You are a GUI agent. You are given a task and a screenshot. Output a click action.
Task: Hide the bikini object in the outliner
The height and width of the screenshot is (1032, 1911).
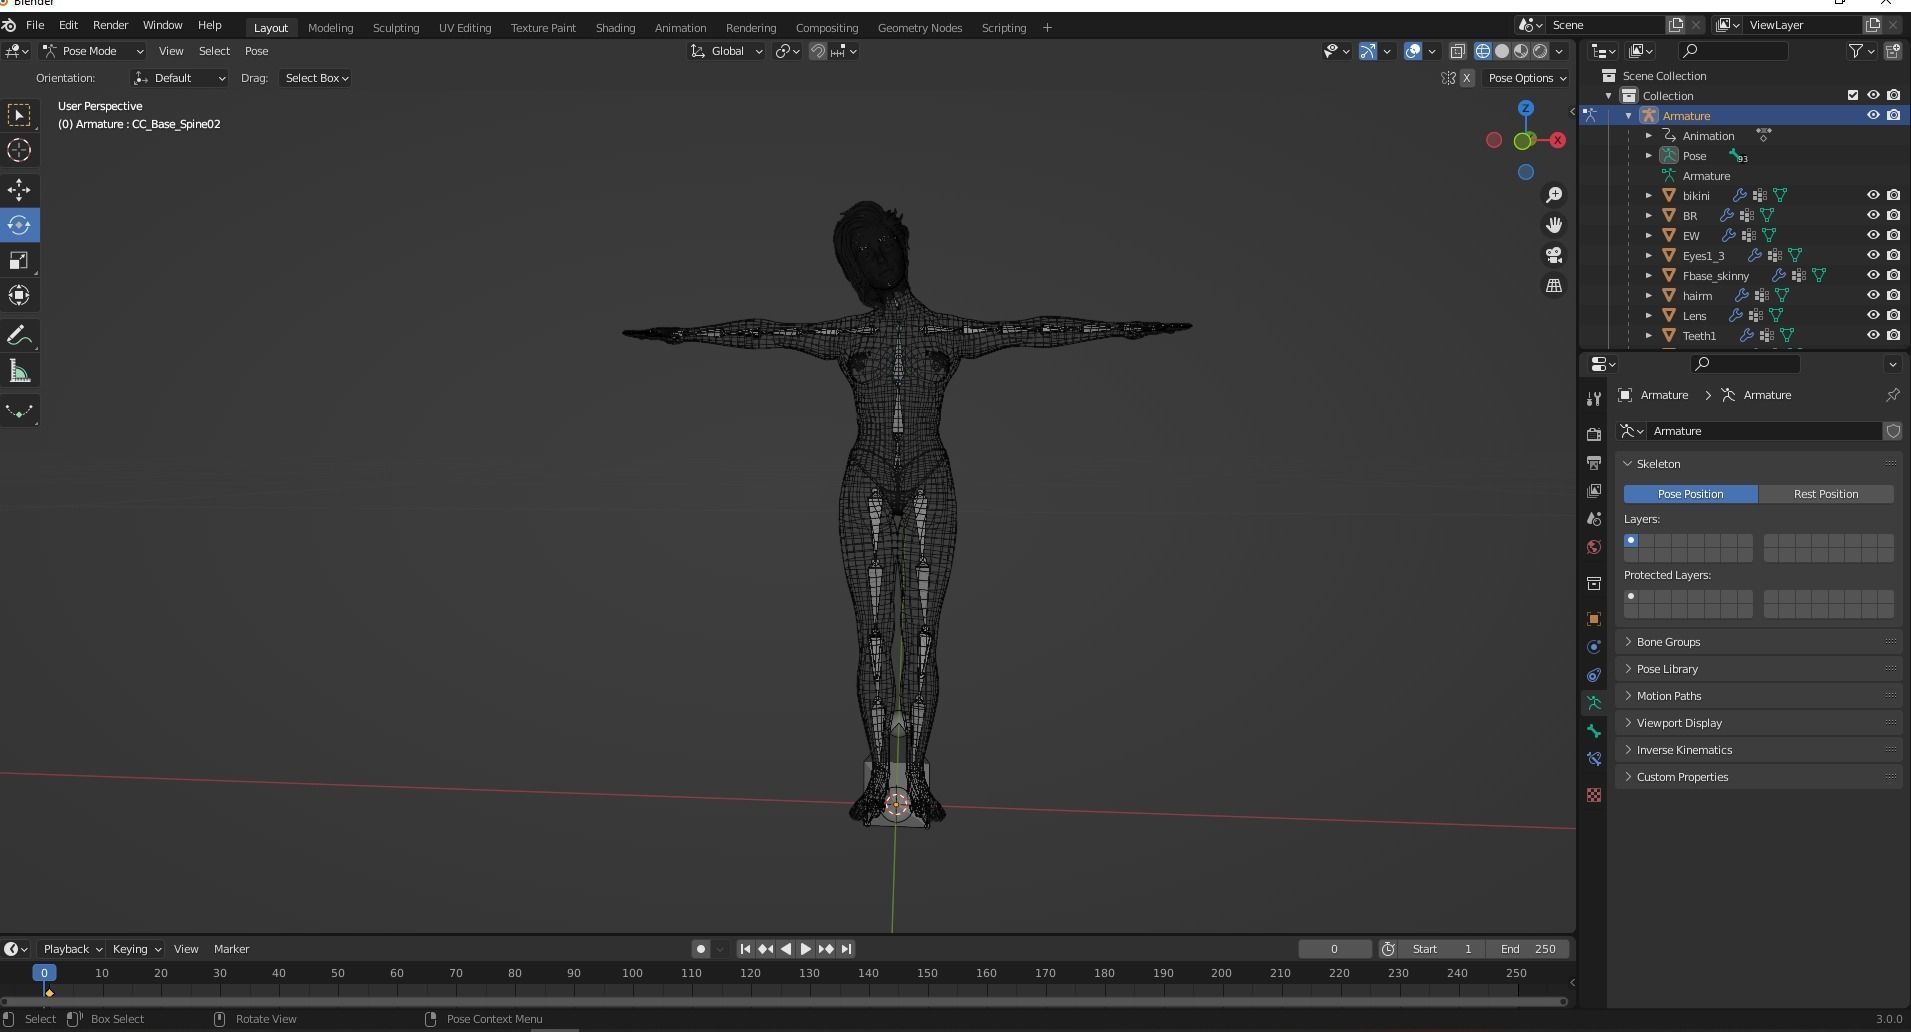pyautogui.click(x=1871, y=195)
